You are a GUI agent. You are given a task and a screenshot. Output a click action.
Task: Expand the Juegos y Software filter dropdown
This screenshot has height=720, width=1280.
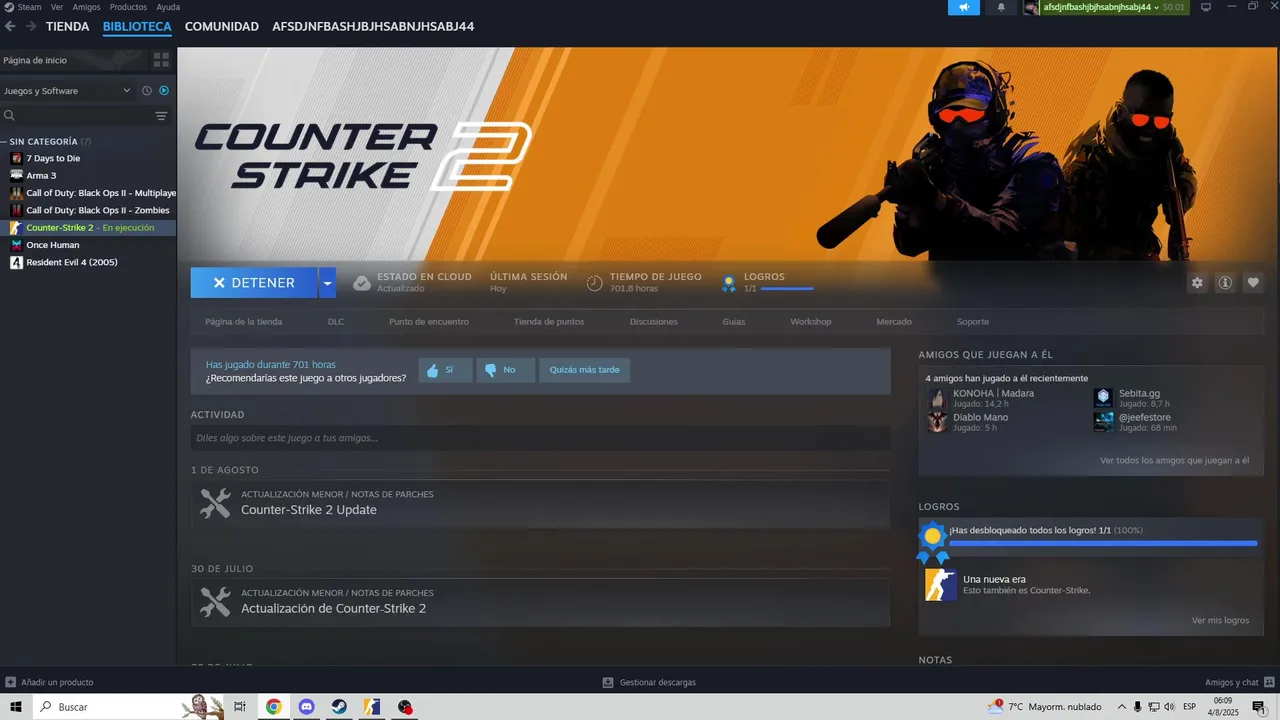67,91
